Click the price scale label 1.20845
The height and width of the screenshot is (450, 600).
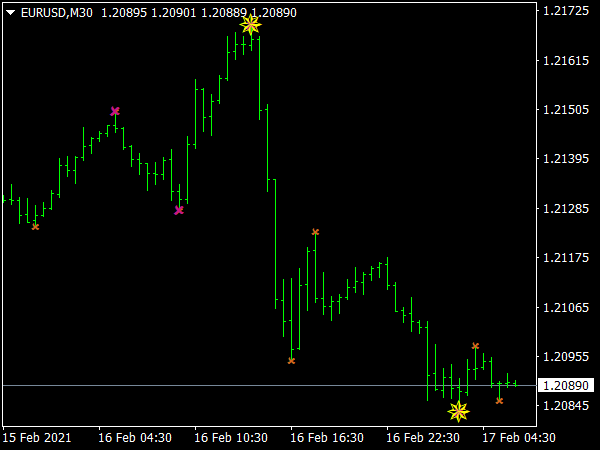tap(566, 406)
